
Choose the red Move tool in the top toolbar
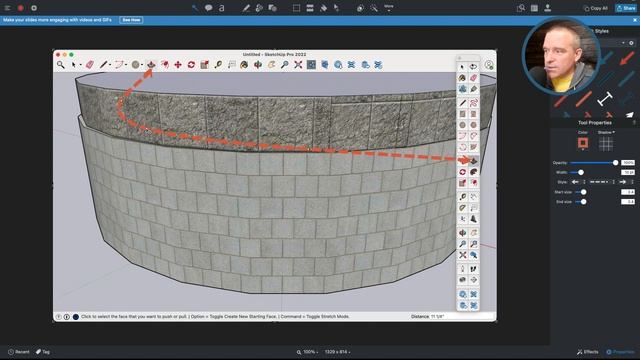pos(178,64)
